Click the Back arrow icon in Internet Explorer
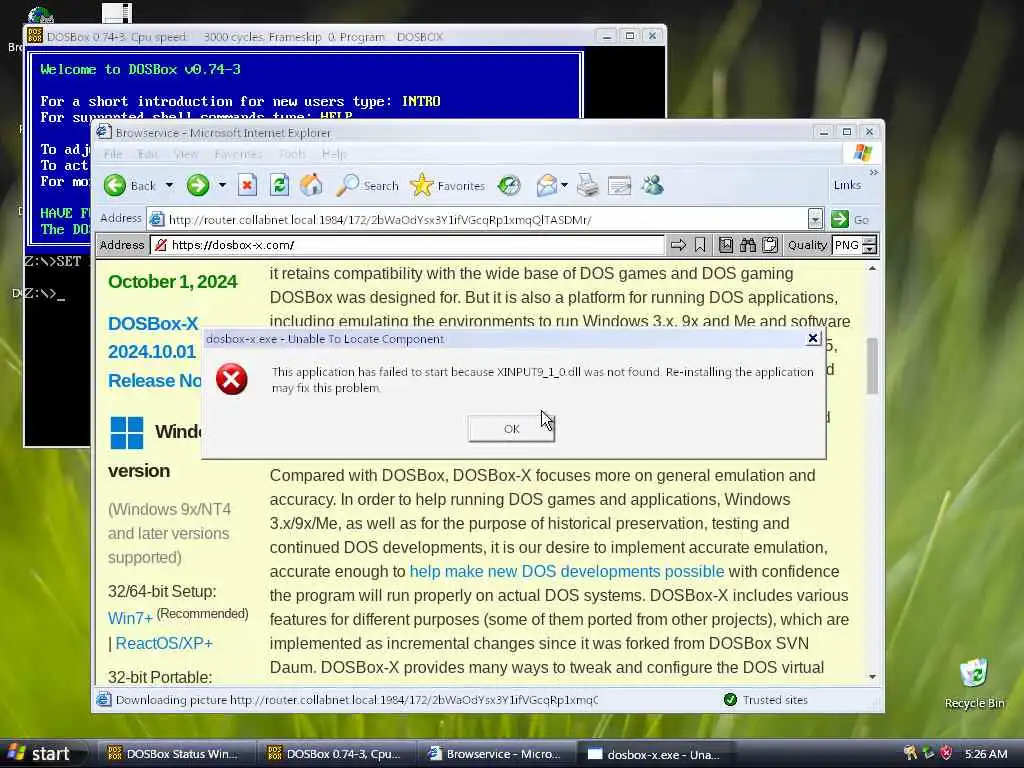The width and height of the screenshot is (1024, 768). (115, 185)
